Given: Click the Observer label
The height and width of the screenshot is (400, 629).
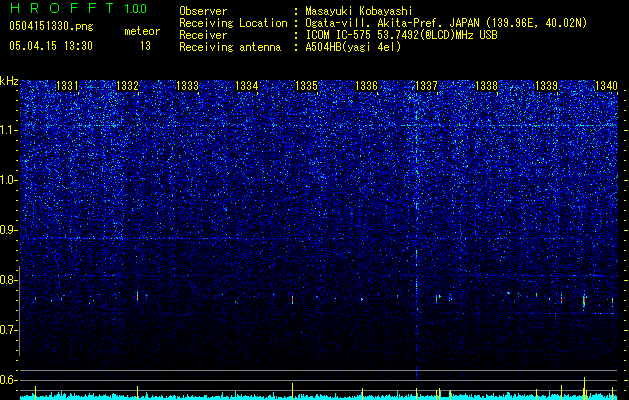Looking at the screenshot, I should tap(203, 11).
